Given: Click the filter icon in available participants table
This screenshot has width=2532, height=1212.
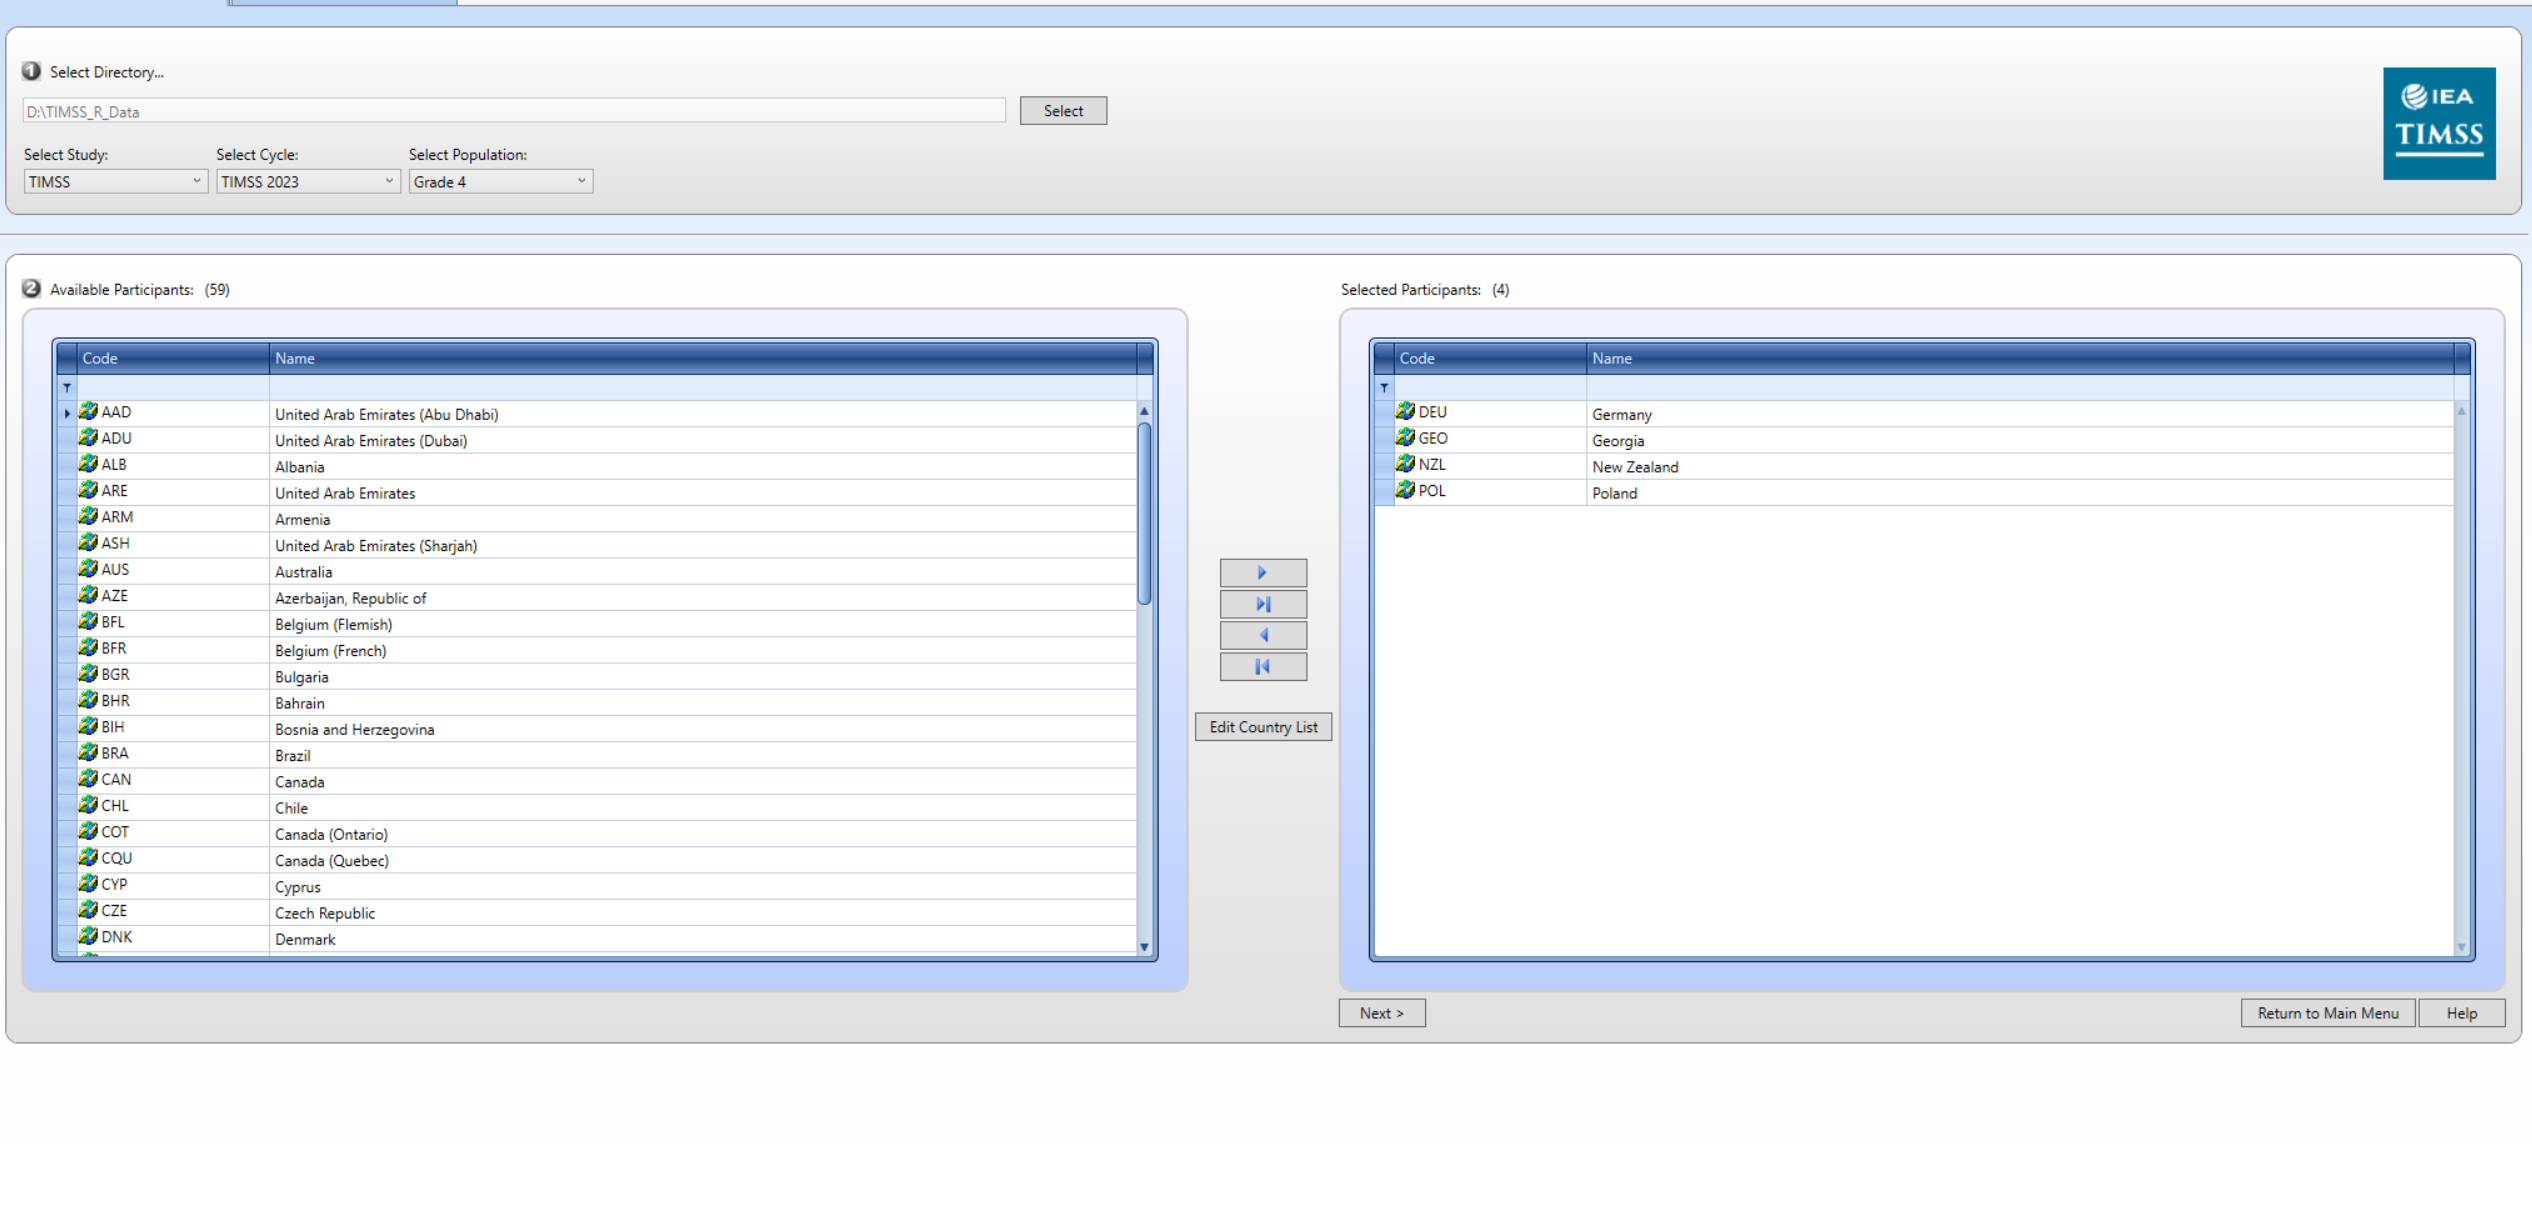Looking at the screenshot, I should 67,388.
